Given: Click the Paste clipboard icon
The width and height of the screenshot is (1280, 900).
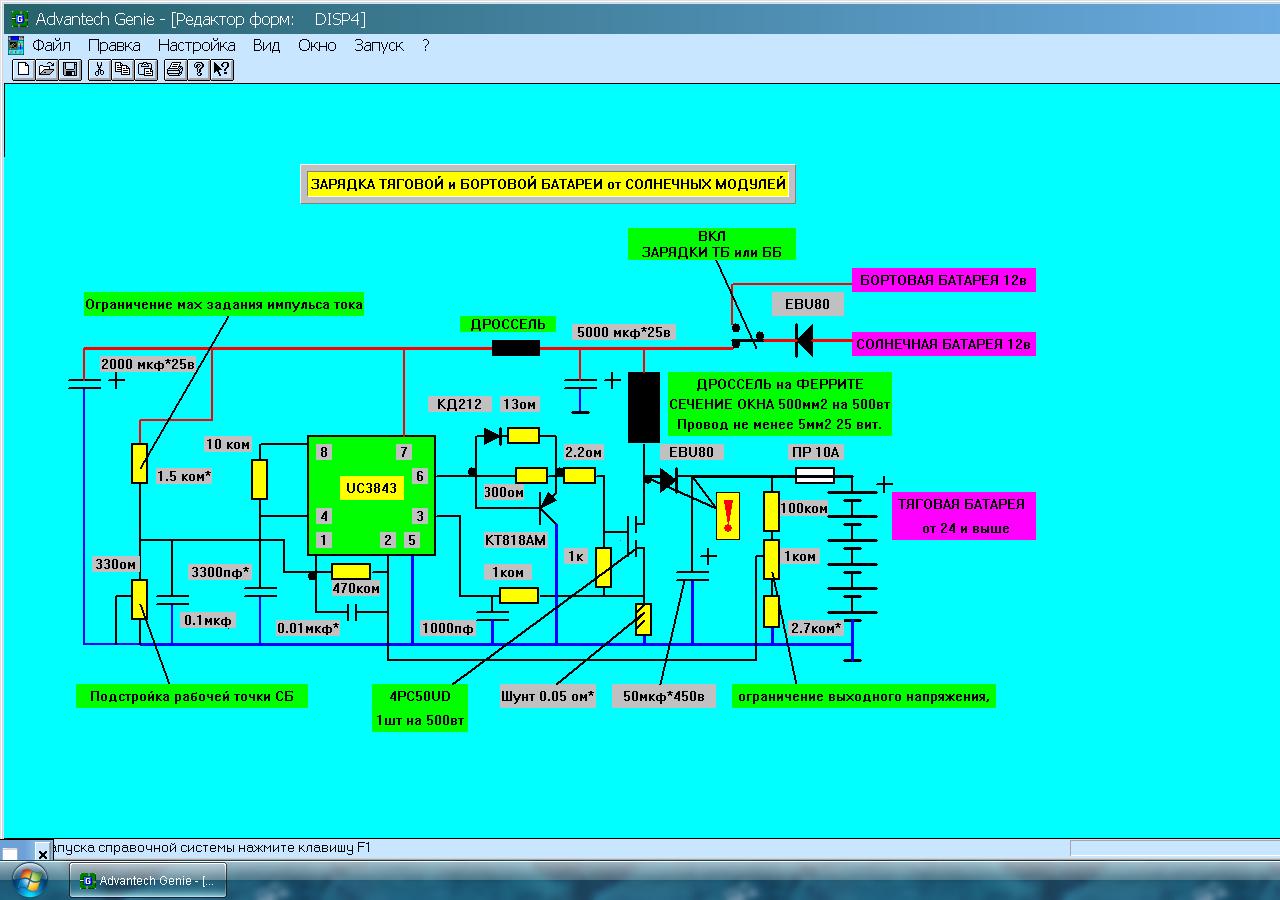Looking at the screenshot, I should click(x=146, y=69).
